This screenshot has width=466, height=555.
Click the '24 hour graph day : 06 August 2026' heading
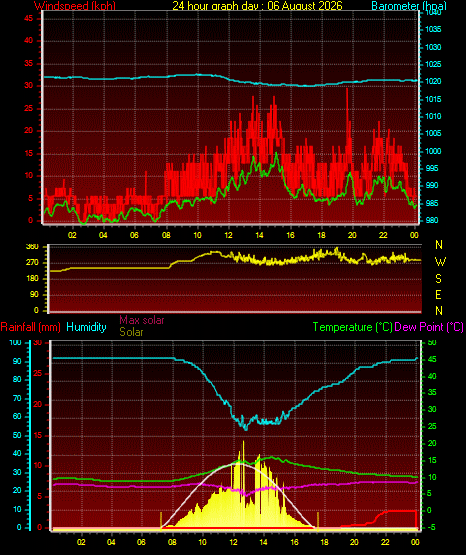point(257,6)
